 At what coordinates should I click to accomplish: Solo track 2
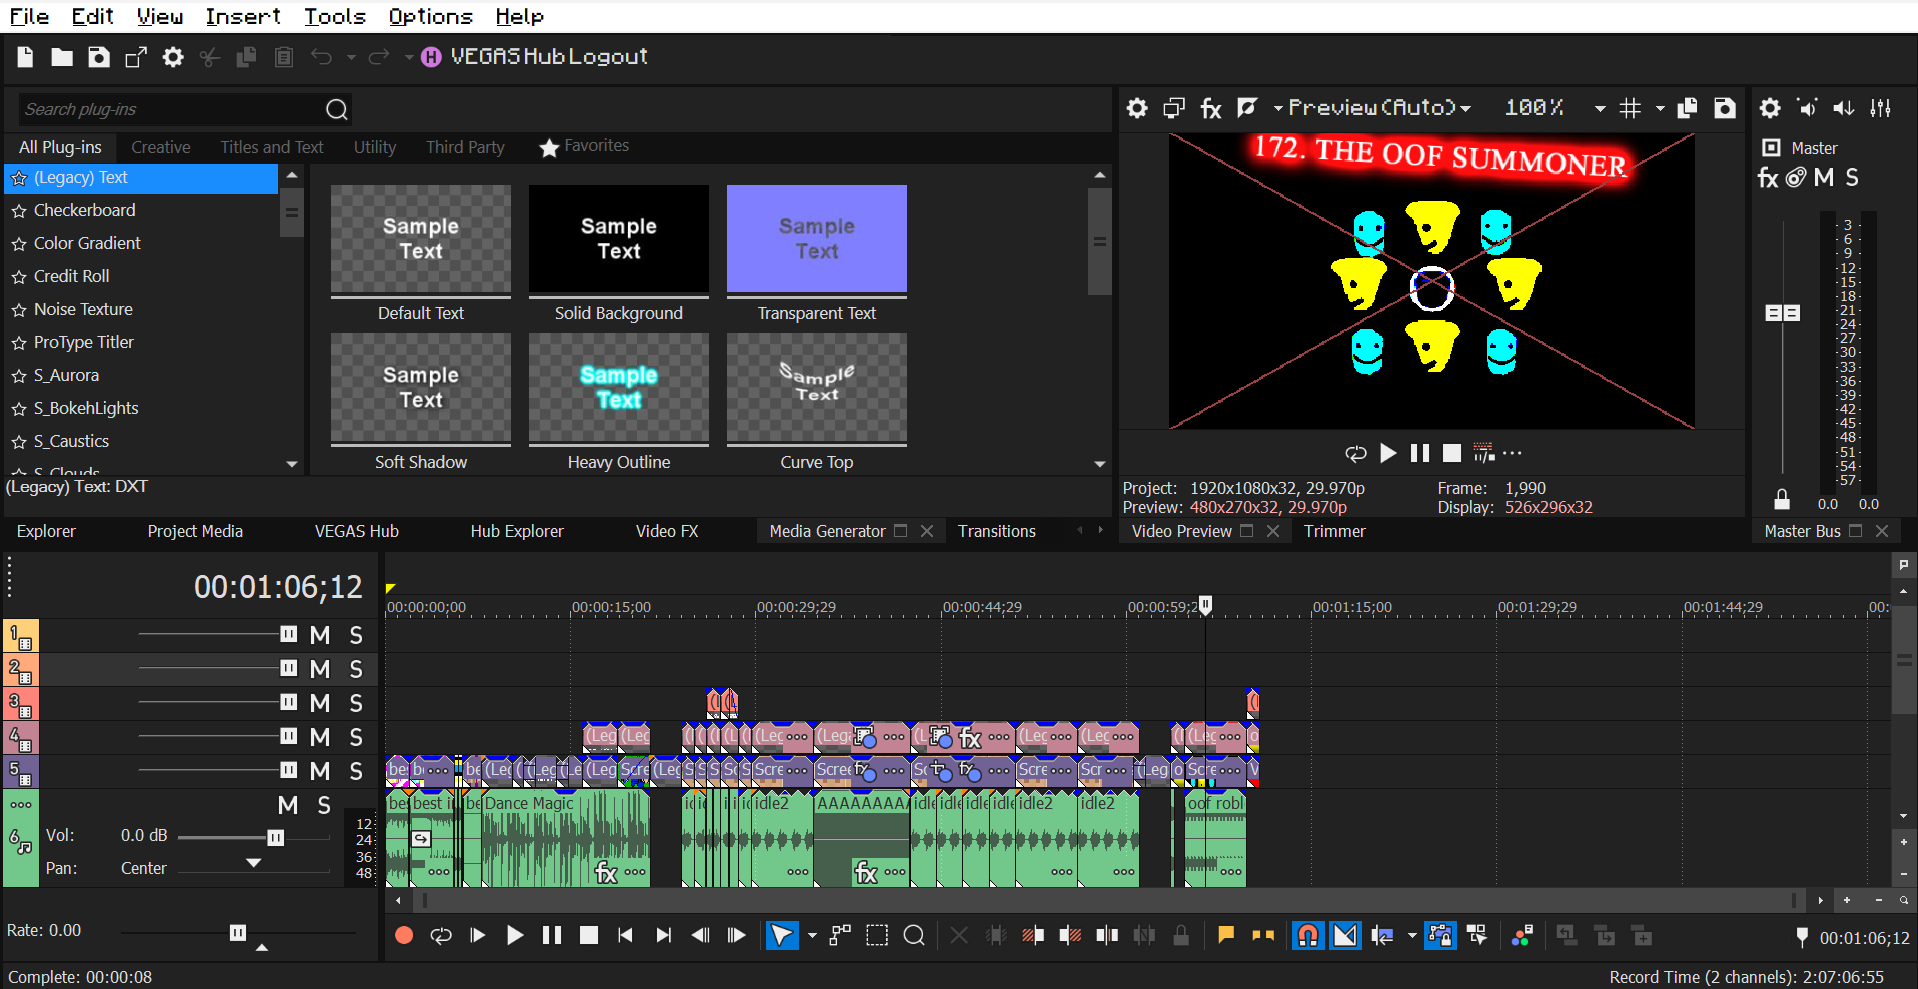(x=356, y=669)
